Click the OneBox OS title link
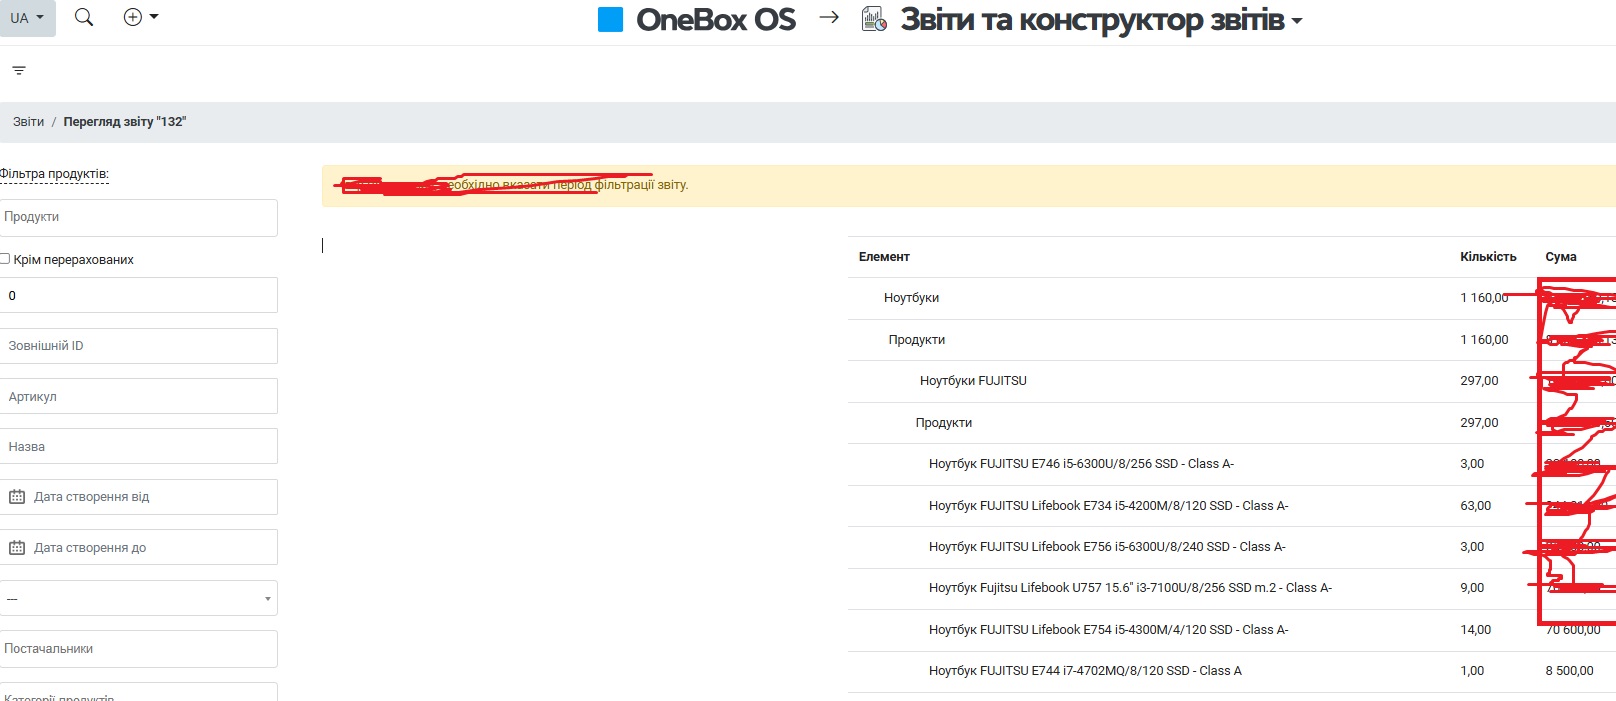The image size is (1616, 701). pos(716,19)
